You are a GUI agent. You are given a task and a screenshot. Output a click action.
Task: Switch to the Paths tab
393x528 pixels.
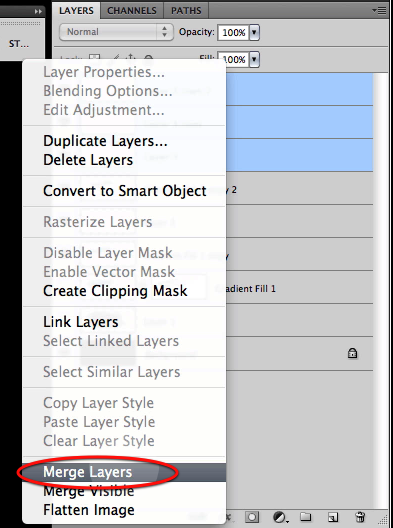[186, 10]
